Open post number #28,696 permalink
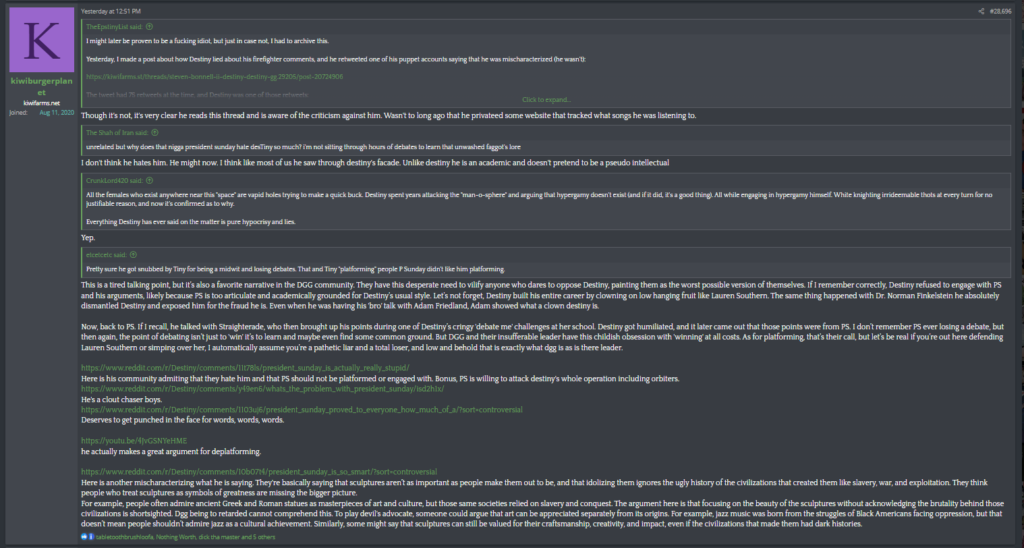Screen dimensions: 1024x548 [x=1000, y=11]
